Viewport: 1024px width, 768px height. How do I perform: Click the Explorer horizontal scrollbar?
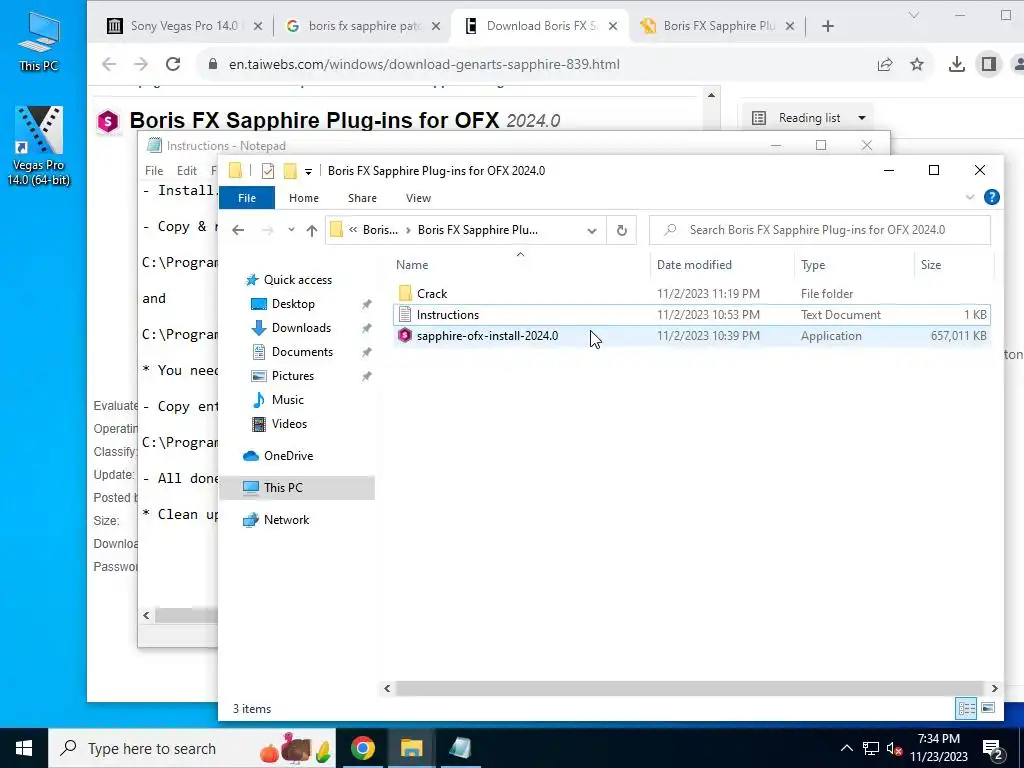pyautogui.click(x=689, y=688)
